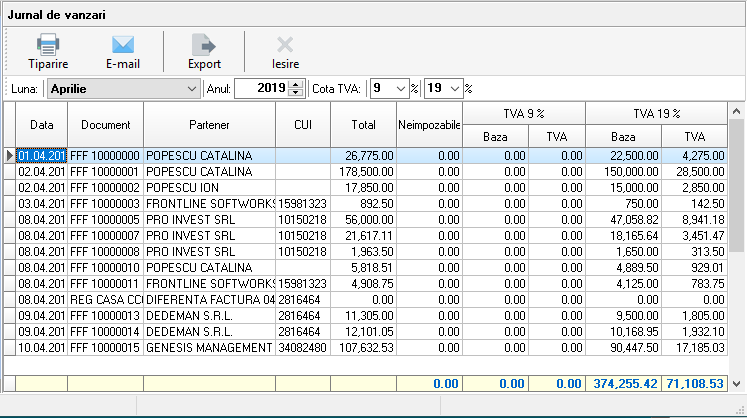
Task: Open the 19% TVA rate dropdown
Action: click(x=455, y=89)
